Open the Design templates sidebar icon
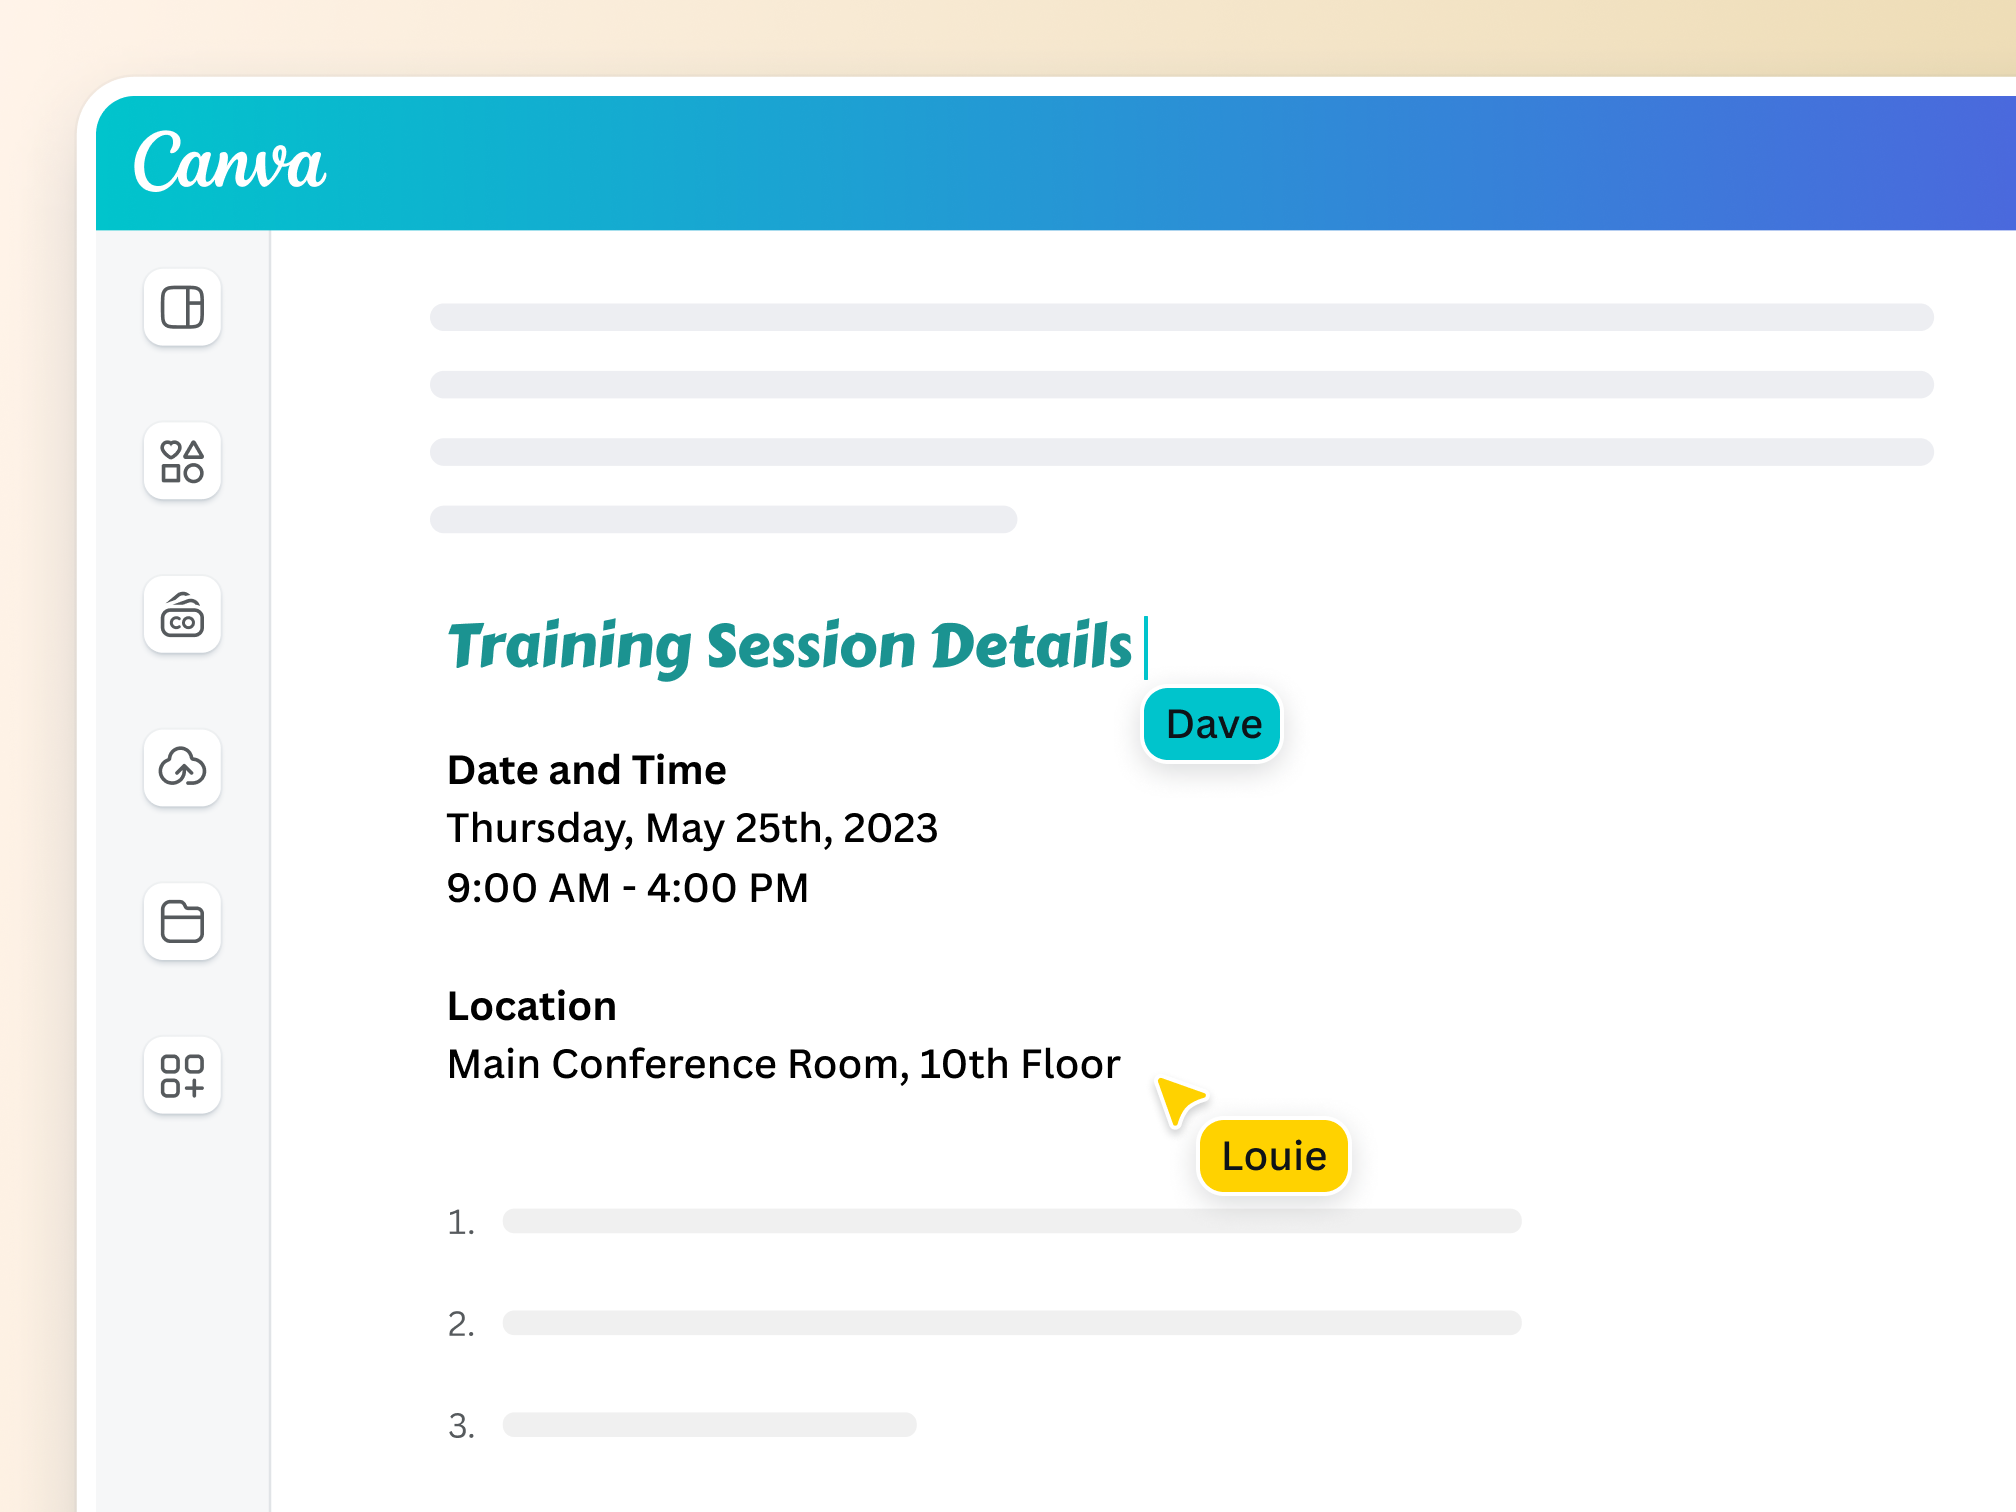The image size is (2016, 1512). coord(182,307)
